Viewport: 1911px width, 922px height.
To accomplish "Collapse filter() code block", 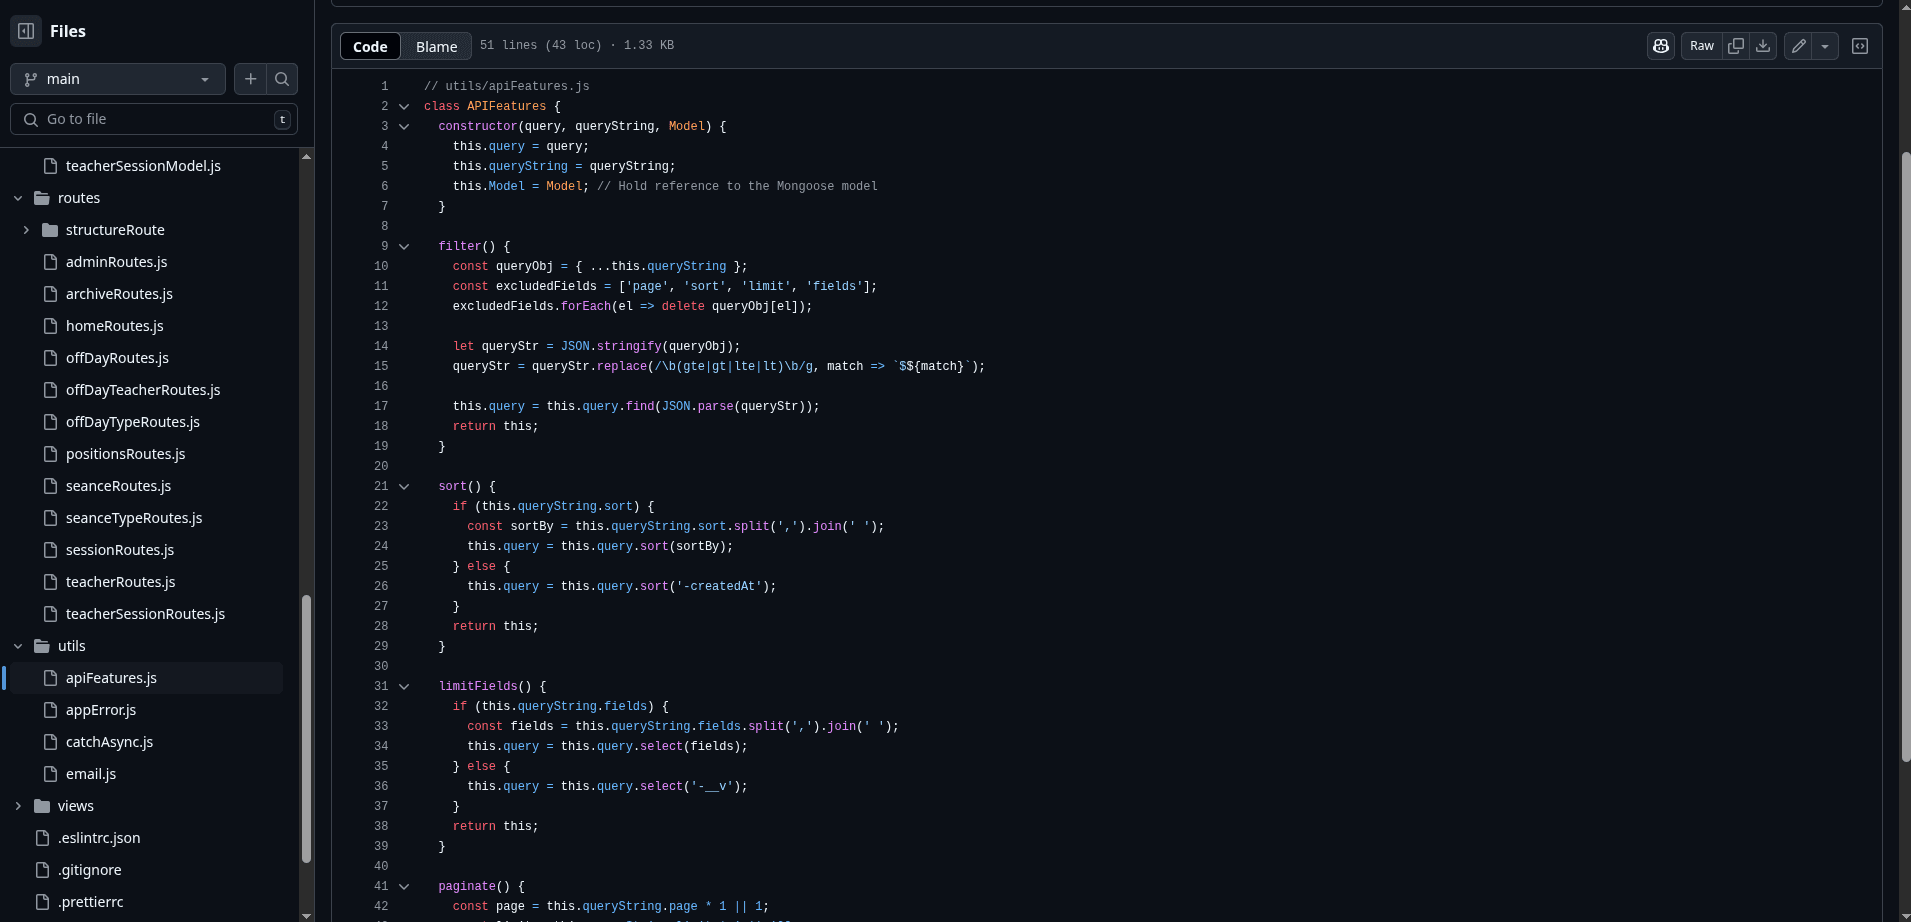I will tap(404, 246).
